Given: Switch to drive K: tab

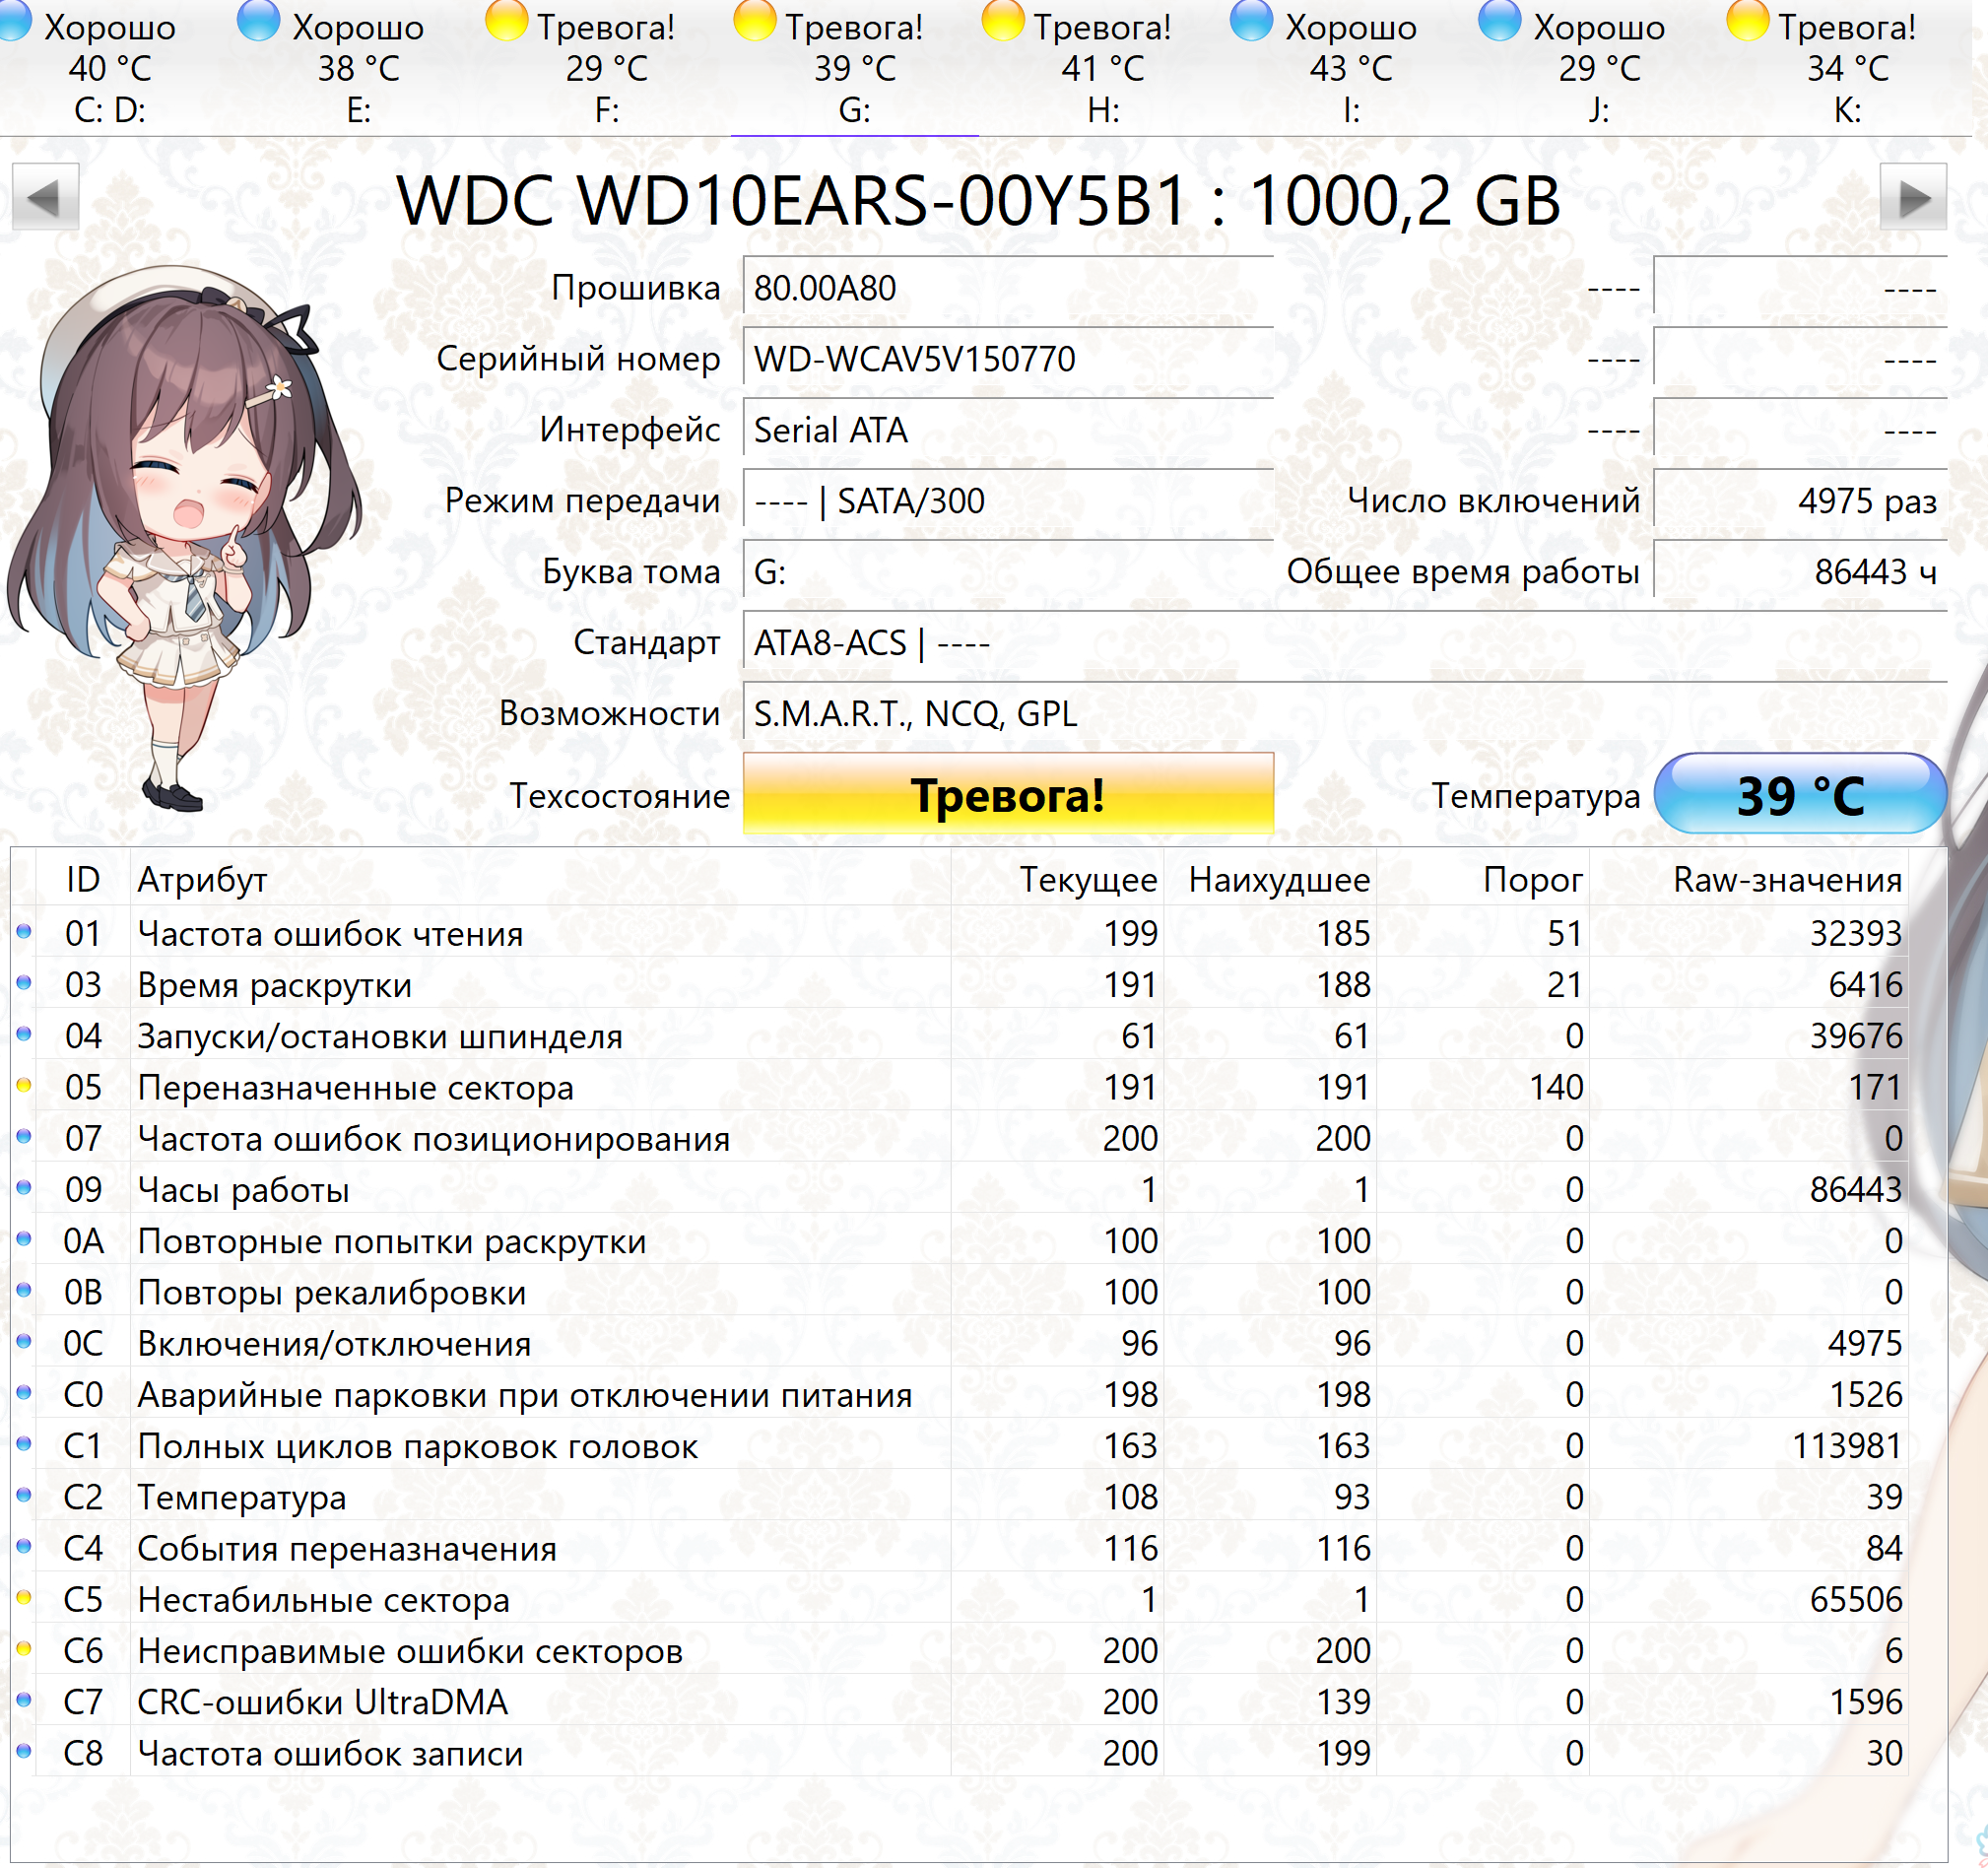Looking at the screenshot, I should point(1847,66).
